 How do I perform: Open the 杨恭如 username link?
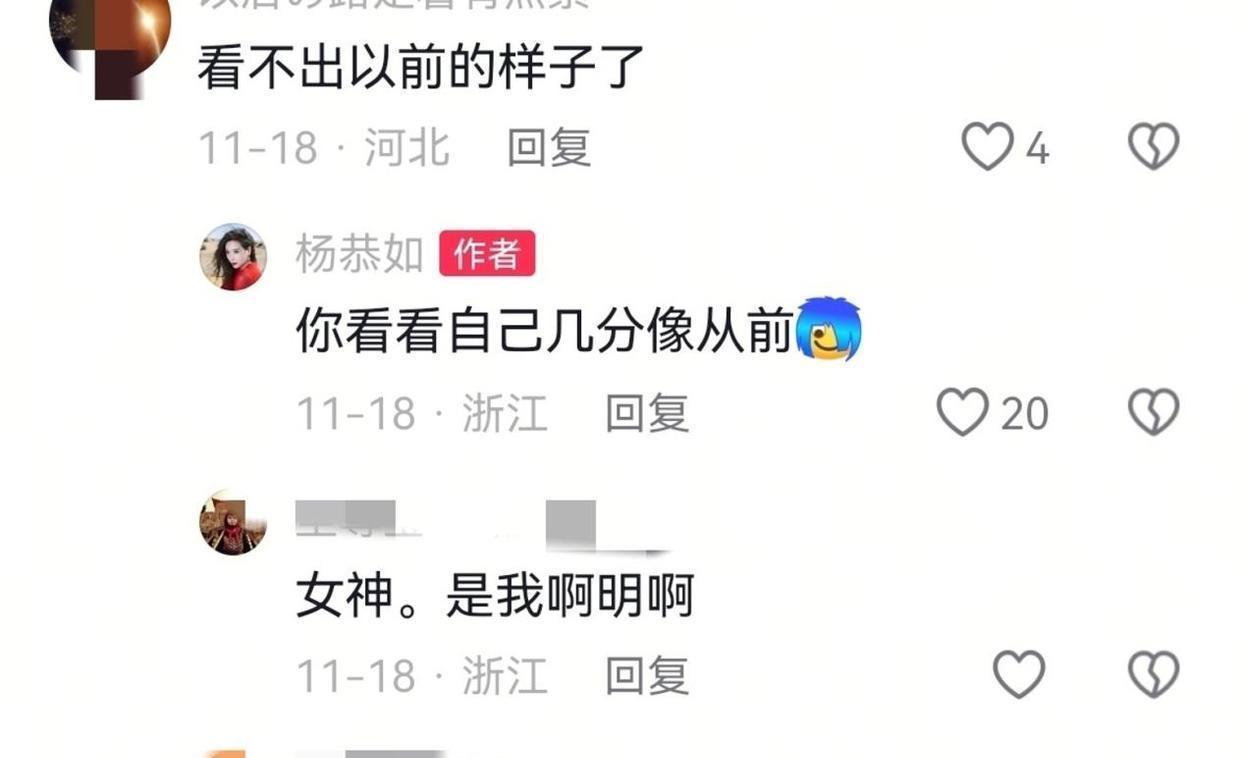tap(360, 255)
